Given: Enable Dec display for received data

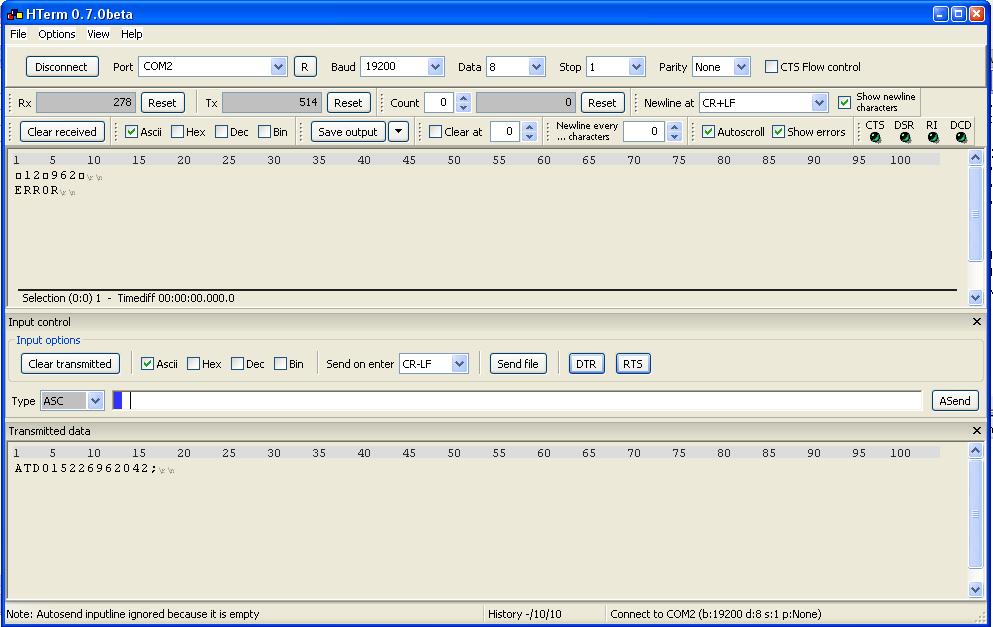Looking at the screenshot, I should coord(221,132).
